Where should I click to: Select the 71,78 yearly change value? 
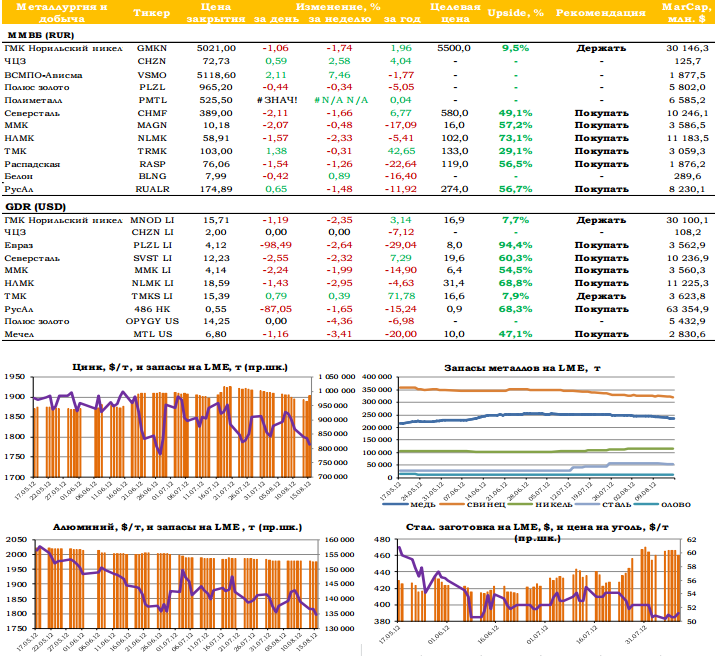401,296
